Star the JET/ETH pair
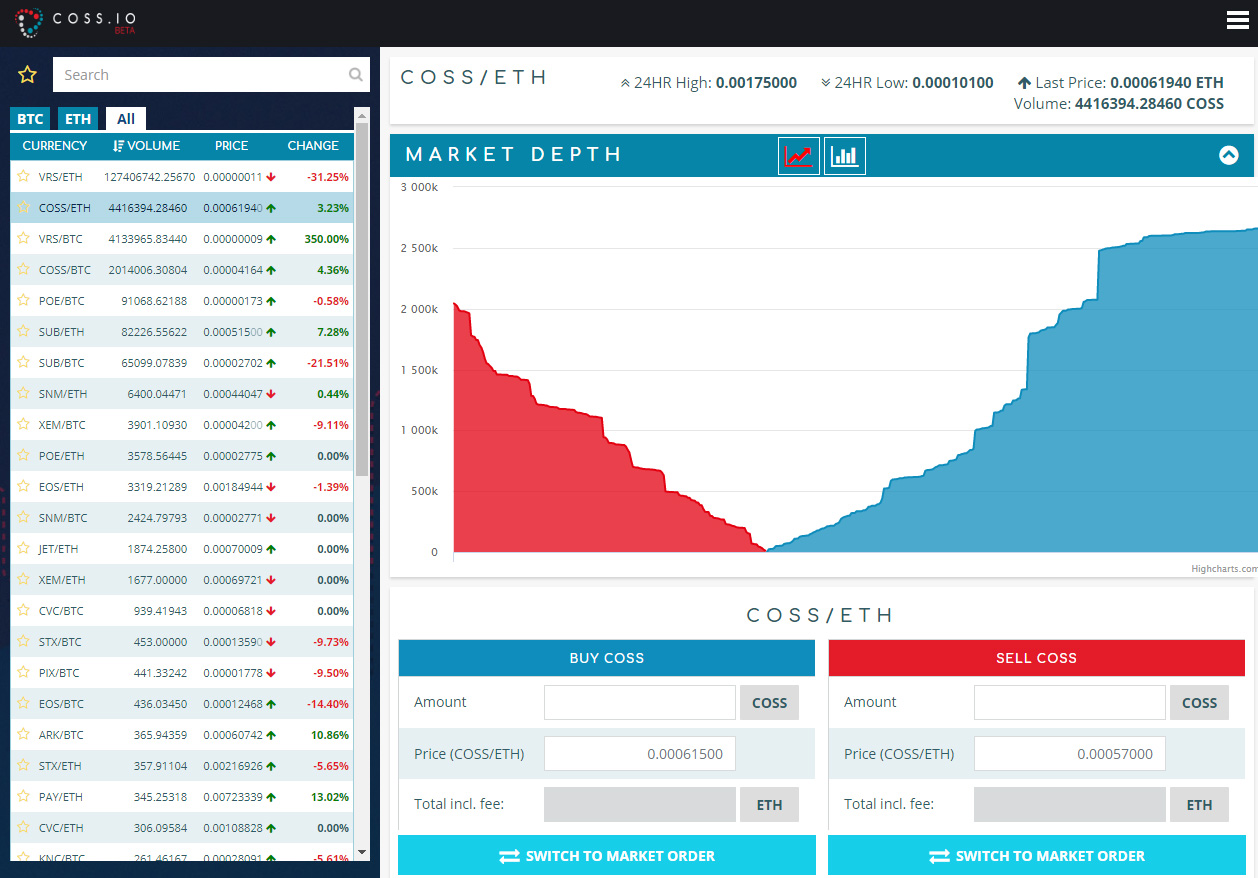 24,549
